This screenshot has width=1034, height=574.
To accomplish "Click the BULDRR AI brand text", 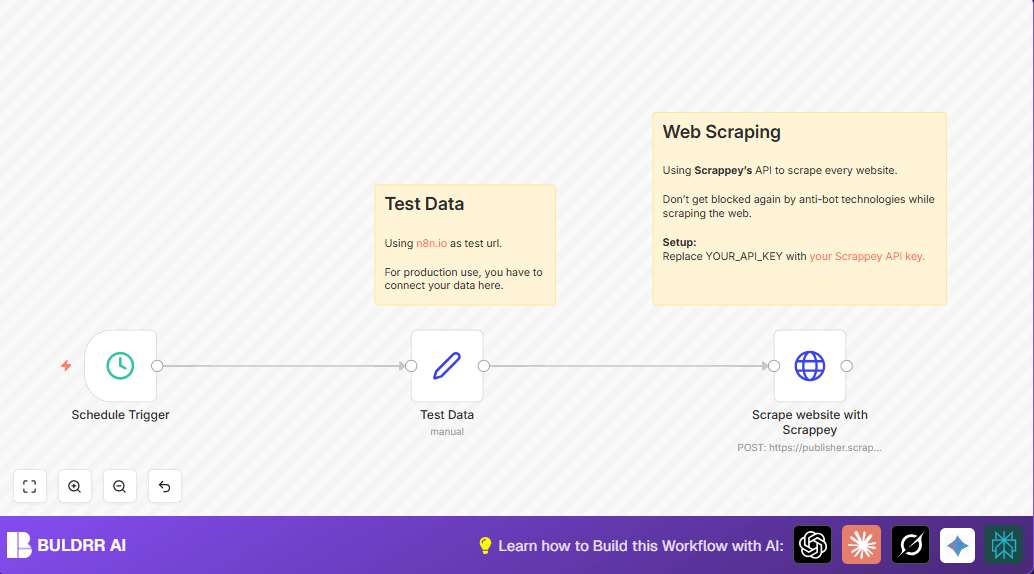I will 82,546.
